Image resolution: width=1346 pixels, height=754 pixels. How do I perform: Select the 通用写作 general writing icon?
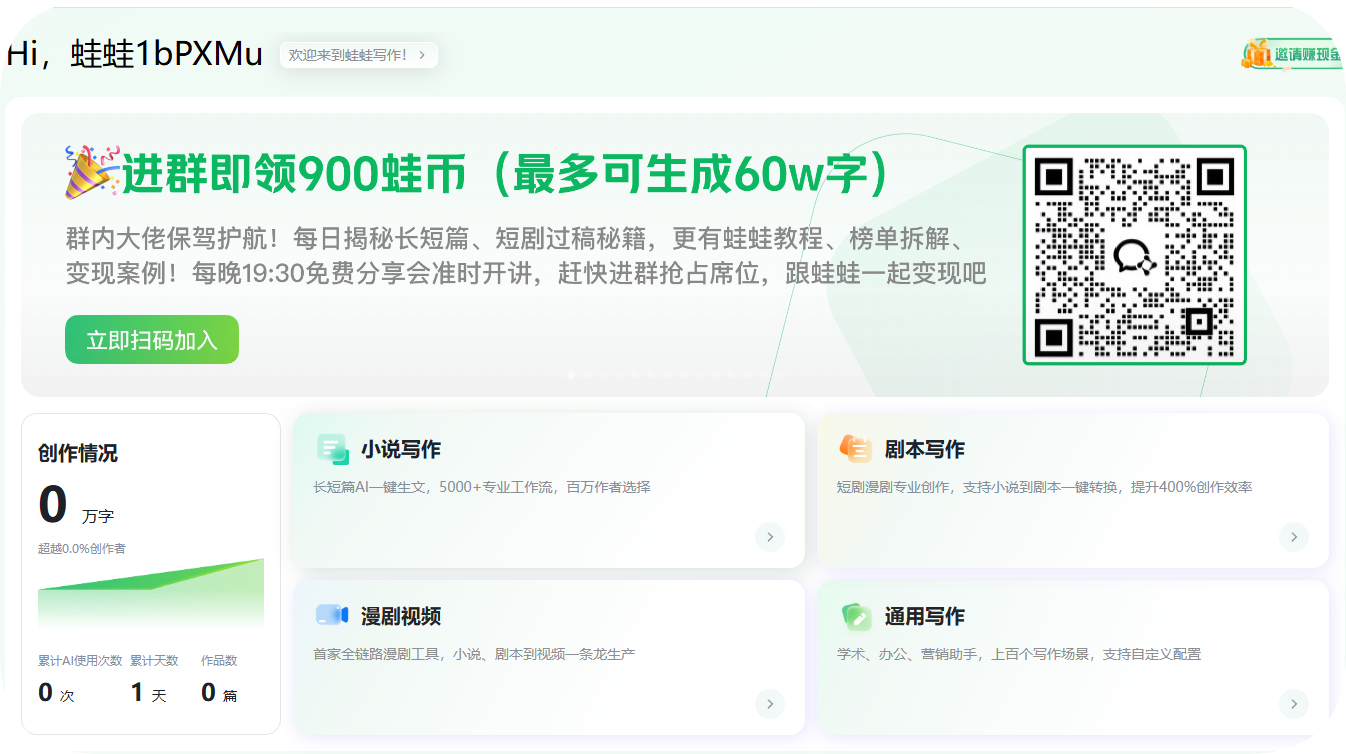coord(855,616)
